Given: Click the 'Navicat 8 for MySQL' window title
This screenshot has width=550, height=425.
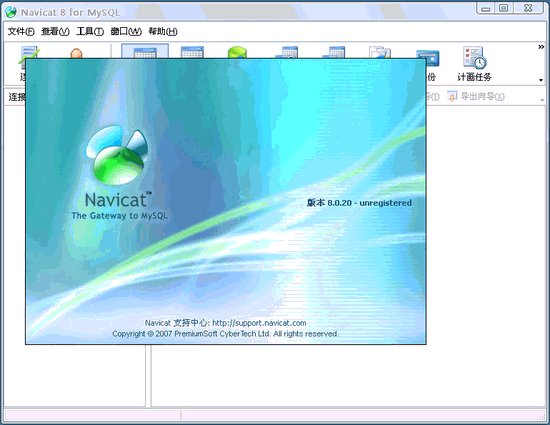Looking at the screenshot, I should pyautogui.click(x=70, y=13).
